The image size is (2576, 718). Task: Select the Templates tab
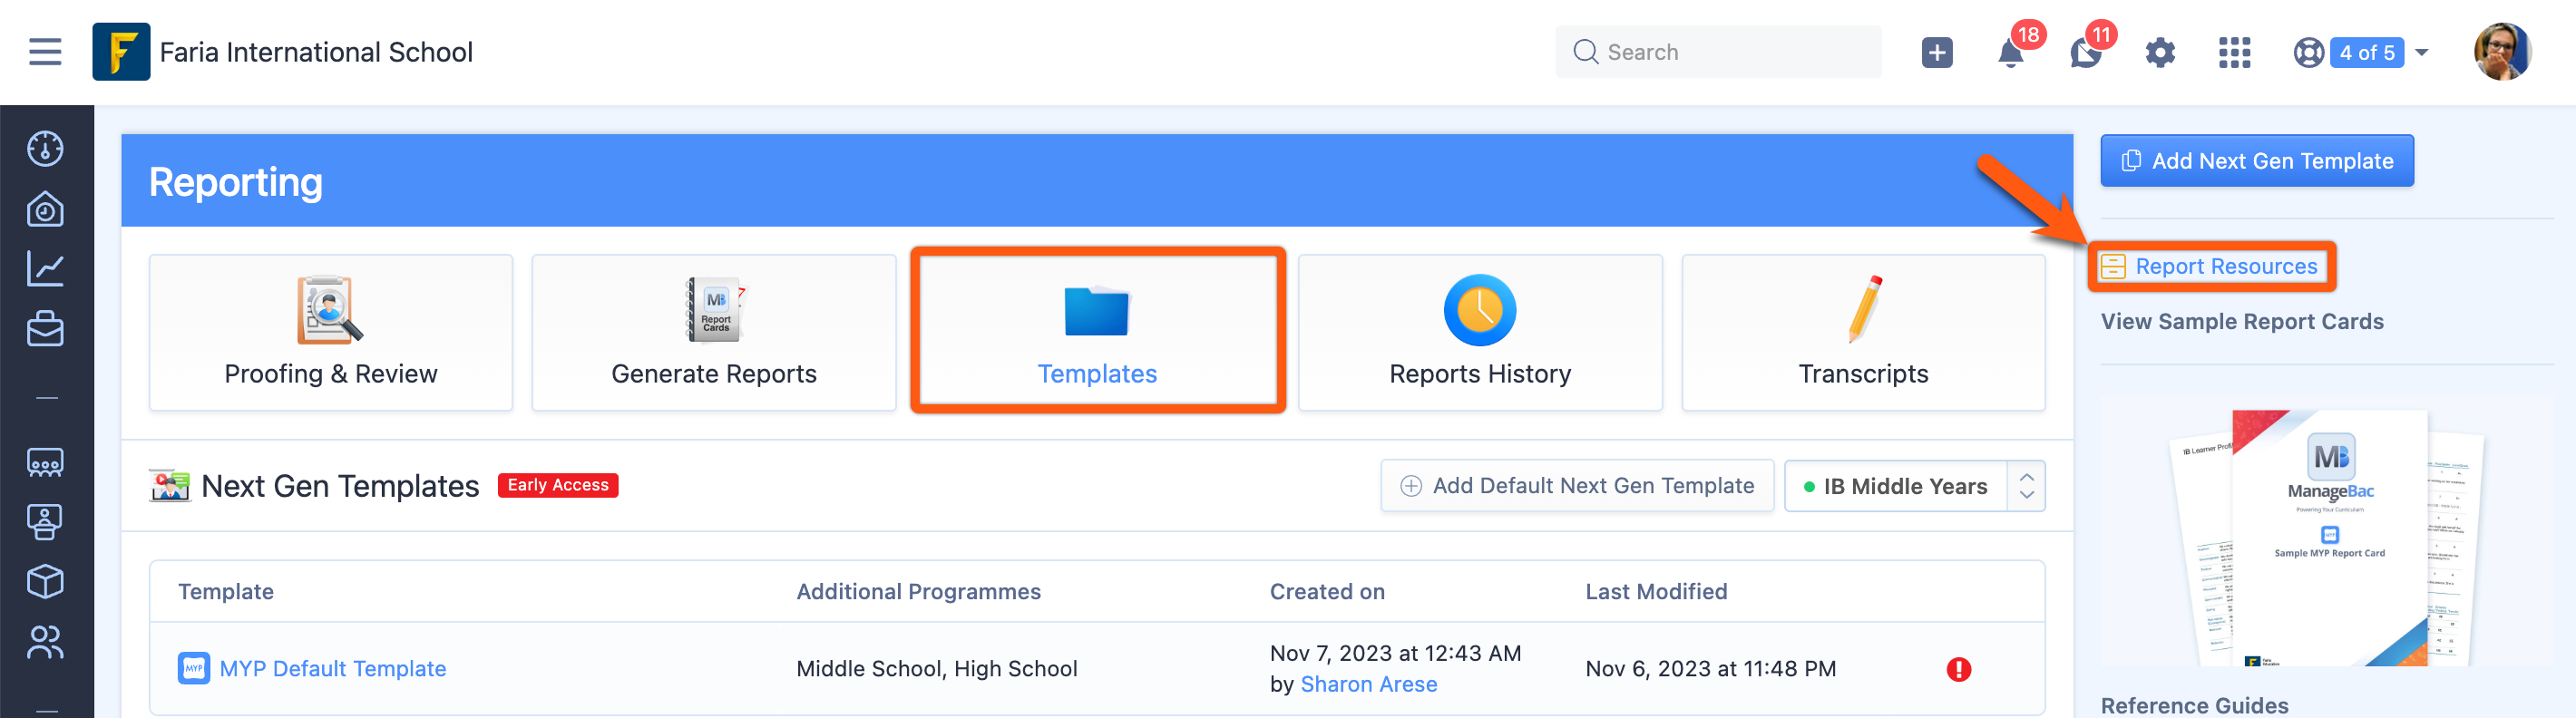[1097, 332]
